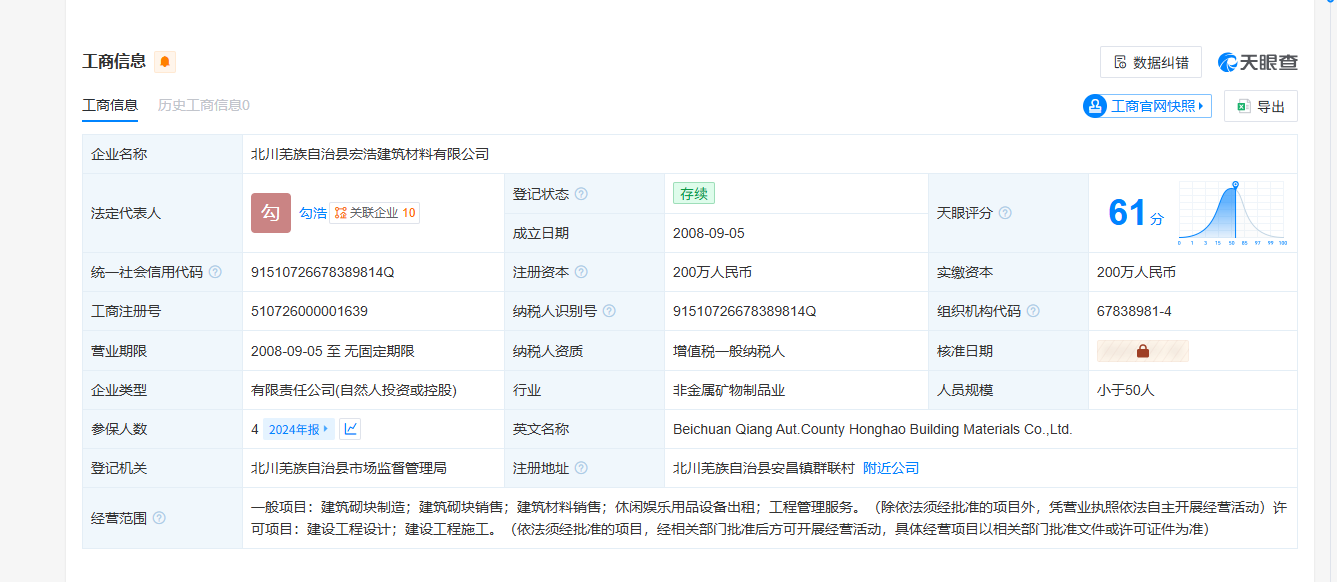Viewport: 1337px width, 582px height.
Task: Export data with the 导出 button
Action: point(1260,106)
